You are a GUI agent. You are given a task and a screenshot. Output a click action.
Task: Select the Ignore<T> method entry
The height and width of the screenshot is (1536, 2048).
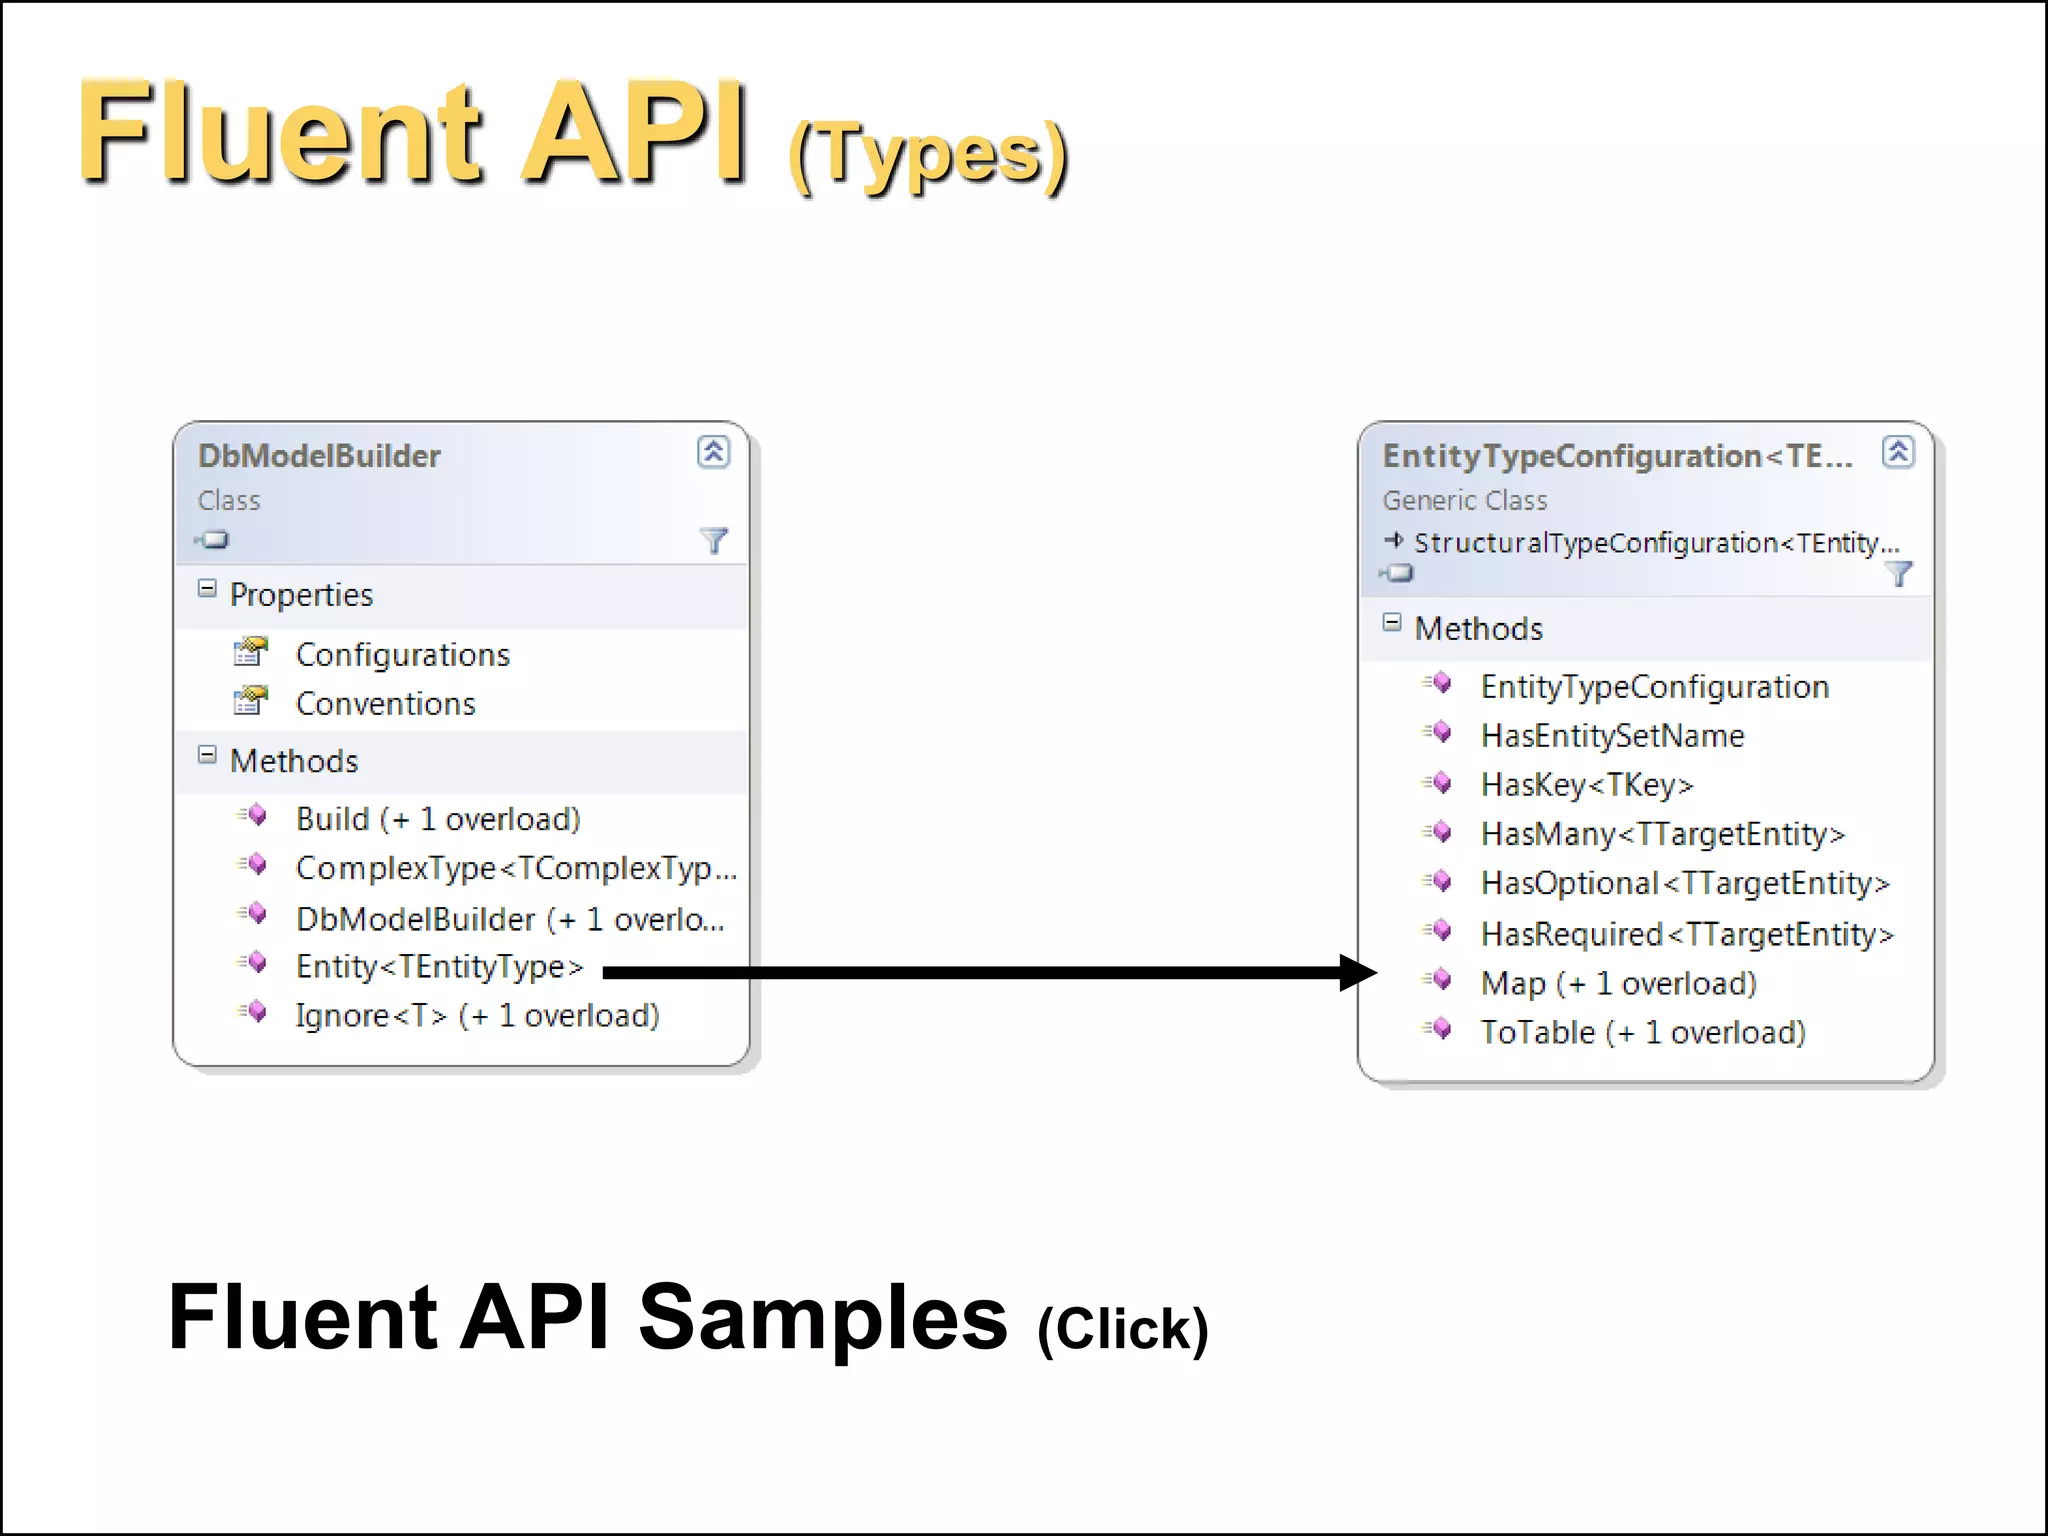477,1016
